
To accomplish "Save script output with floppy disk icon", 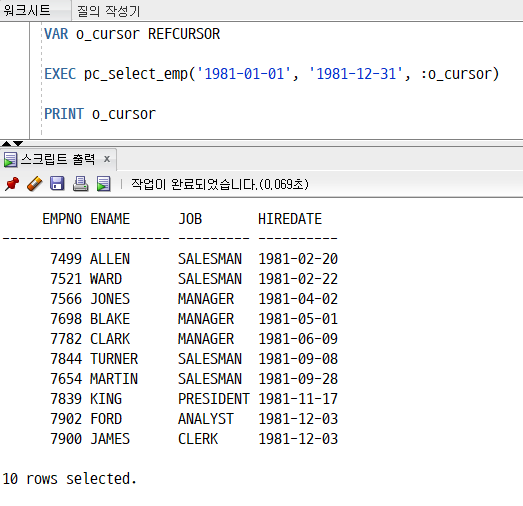I will coord(57,184).
